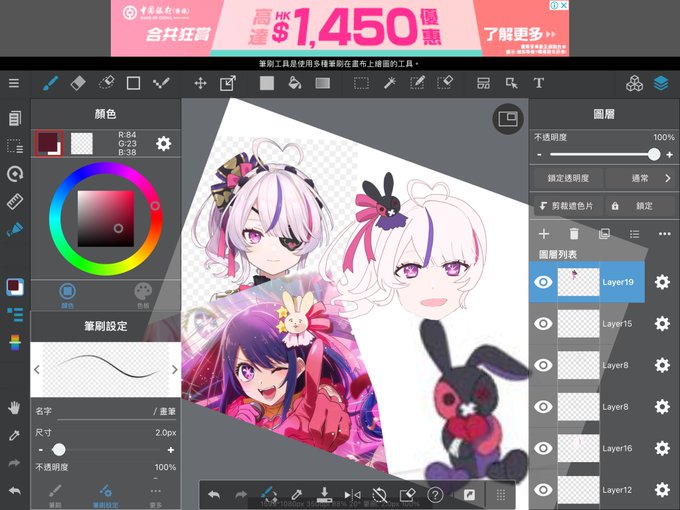Toggle 剪裁遮色片 clipping mask
The image size is (680, 510).
[x=566, y=206]
